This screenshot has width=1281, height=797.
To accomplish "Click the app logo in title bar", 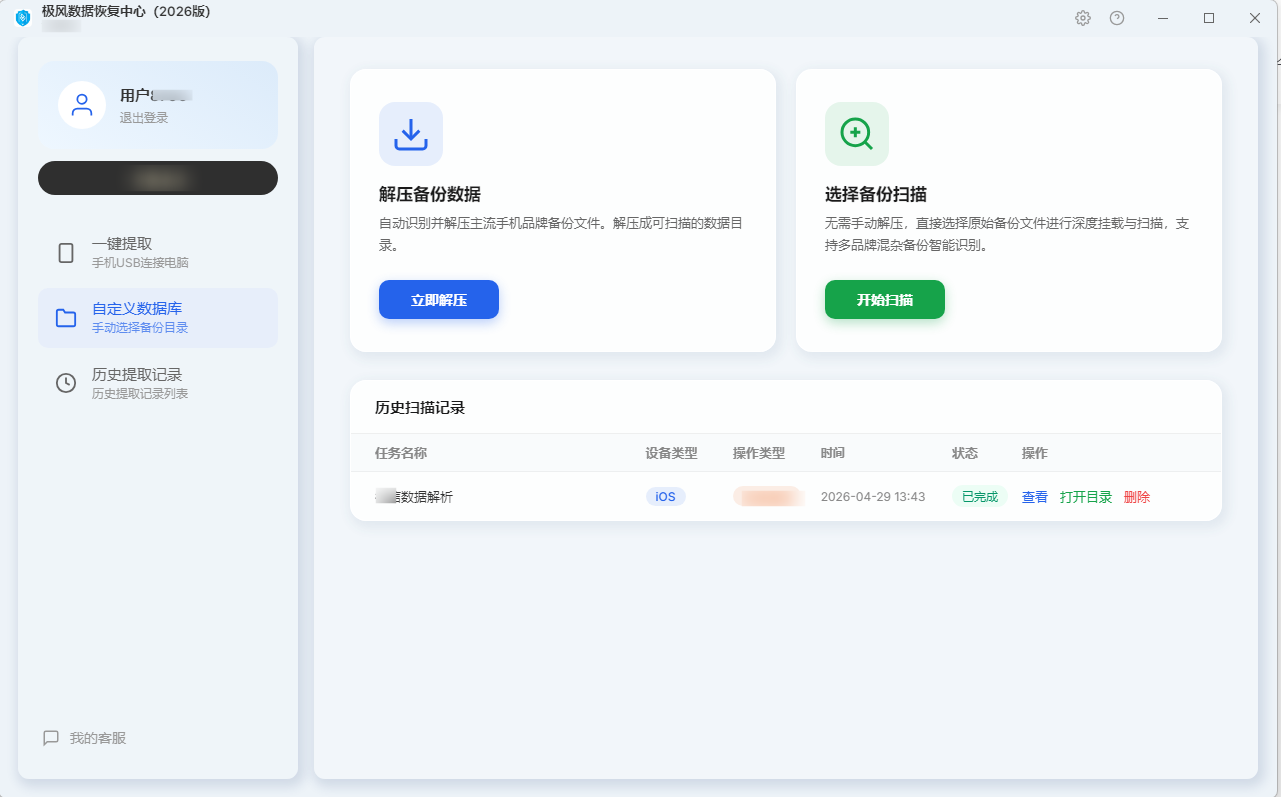I will [x=23, y=18].
